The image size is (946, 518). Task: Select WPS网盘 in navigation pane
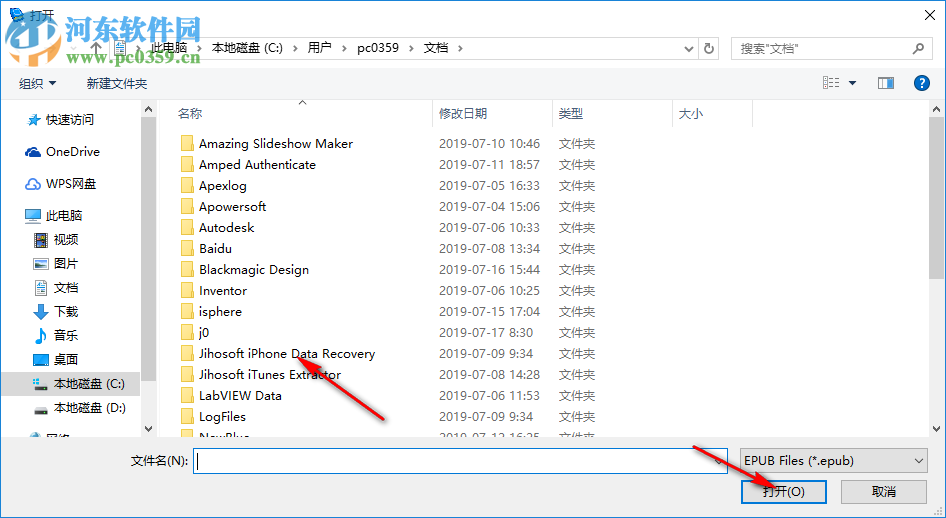click(x=71, y=184)
